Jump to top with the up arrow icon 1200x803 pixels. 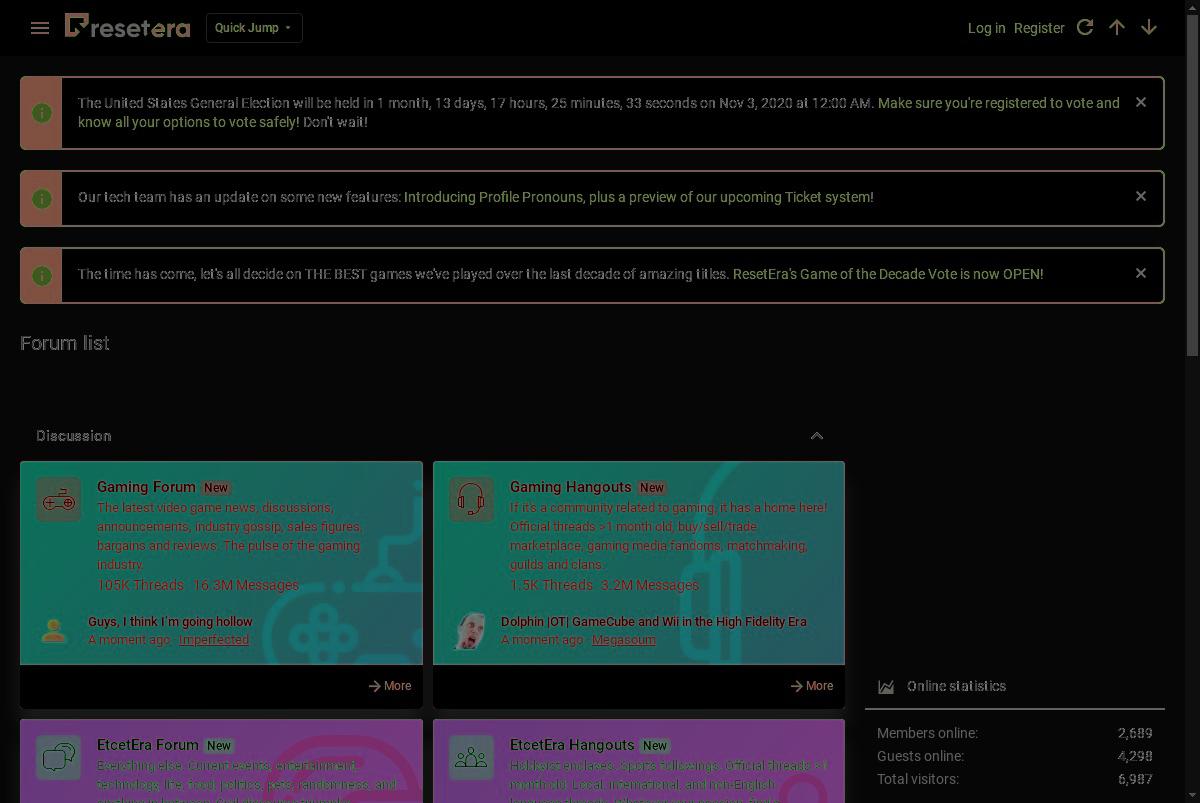[1117, 27]
